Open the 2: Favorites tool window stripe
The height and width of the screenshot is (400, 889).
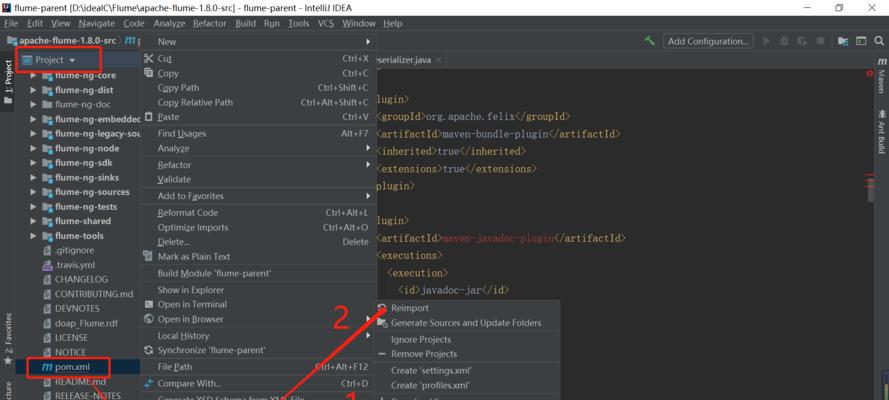[8, 339]
